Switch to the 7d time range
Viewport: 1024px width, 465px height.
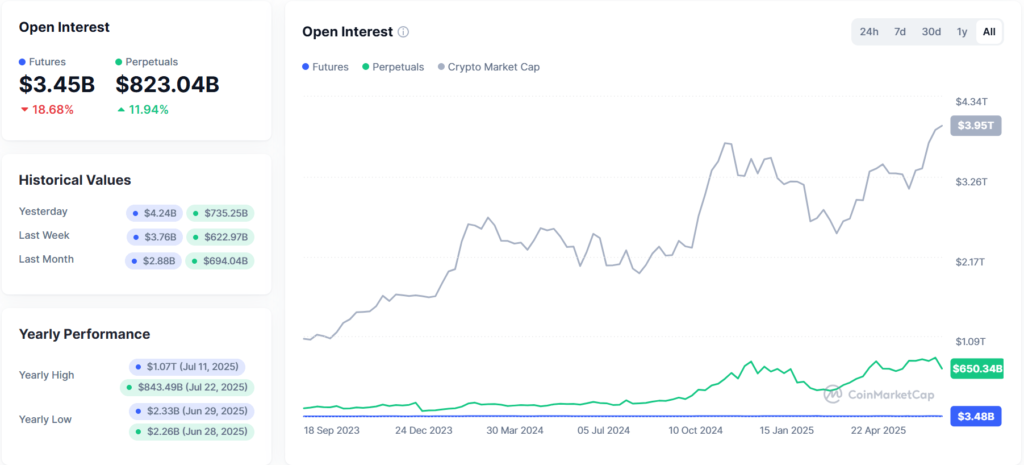click(x=900, y=32)
